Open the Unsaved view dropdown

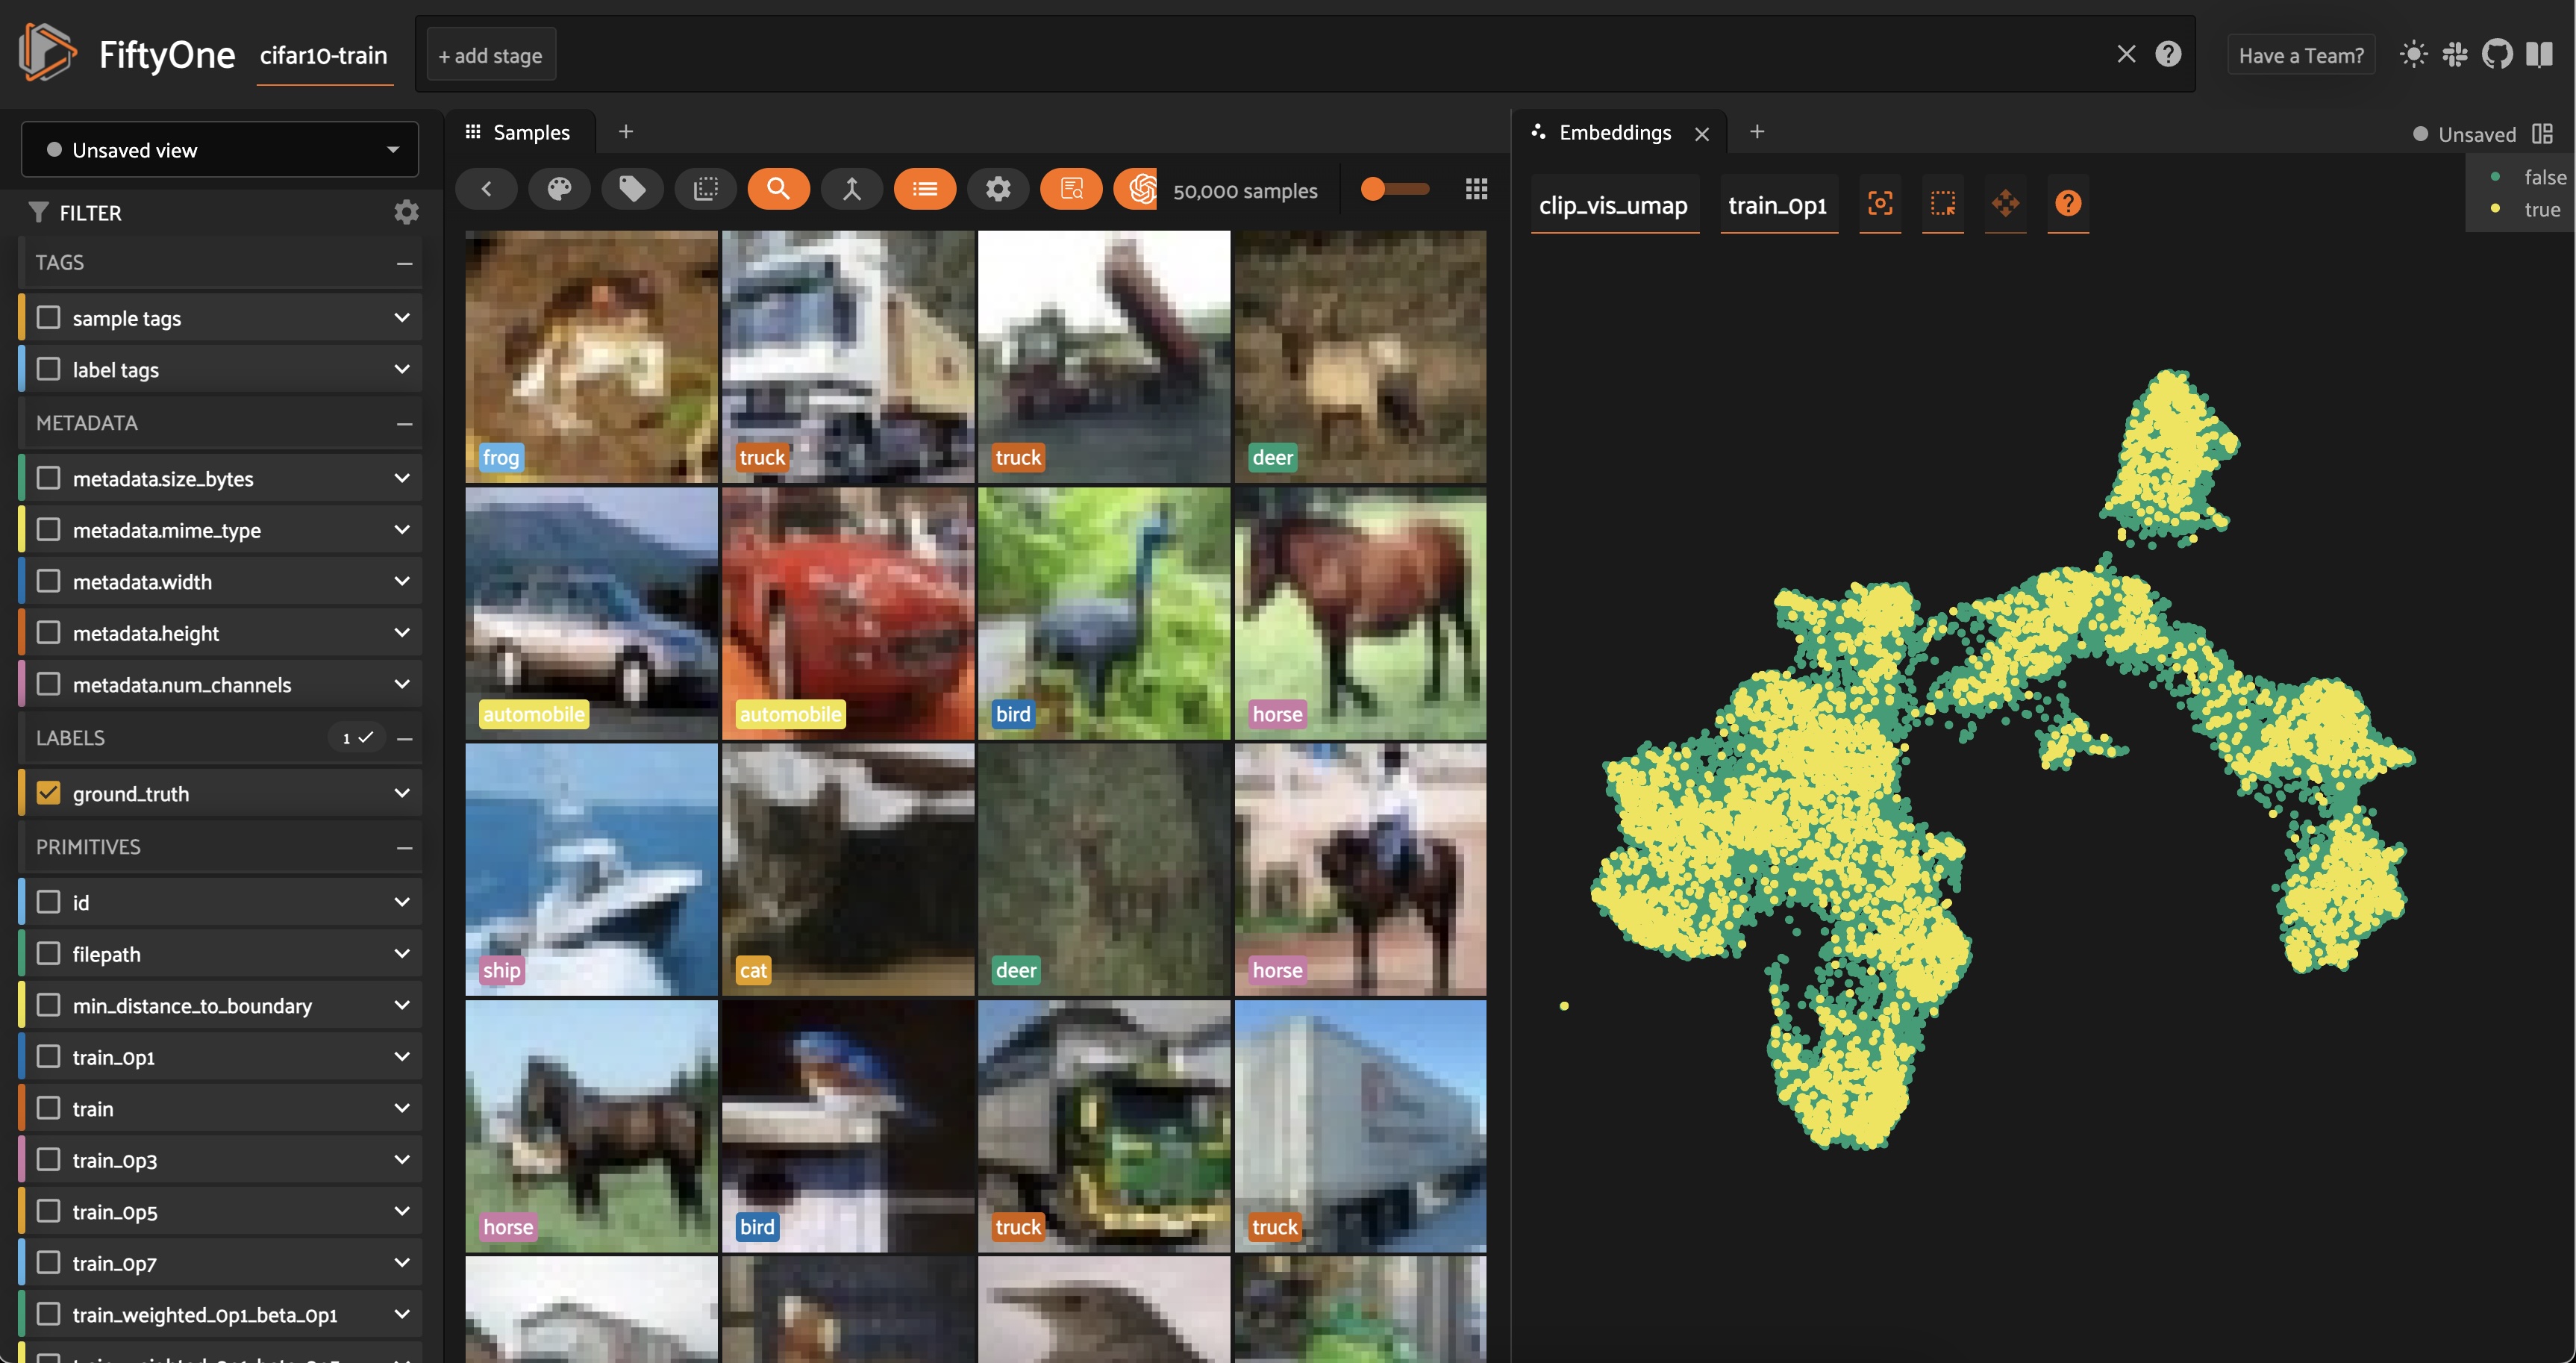(220, 150)
